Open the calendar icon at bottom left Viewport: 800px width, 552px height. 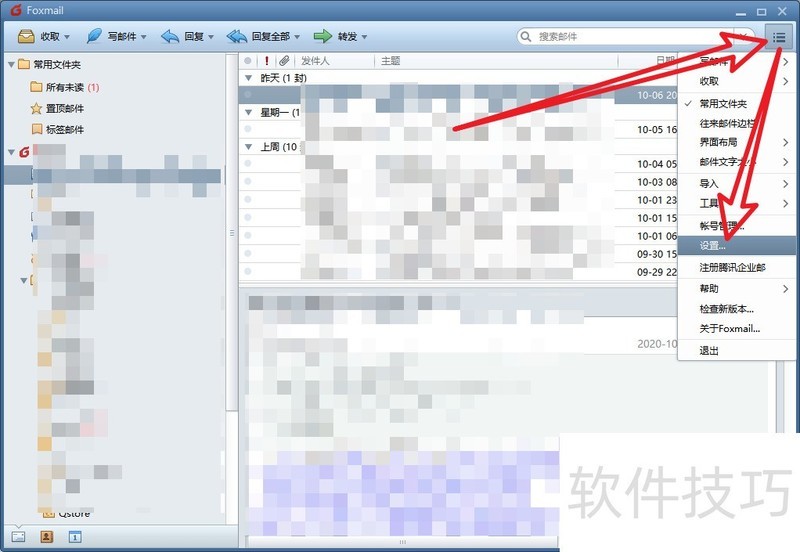tap(75, 537)
